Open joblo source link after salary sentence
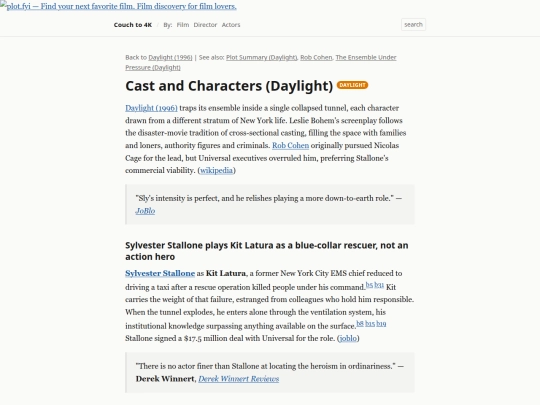540x405 pixels. click(348, 339)
